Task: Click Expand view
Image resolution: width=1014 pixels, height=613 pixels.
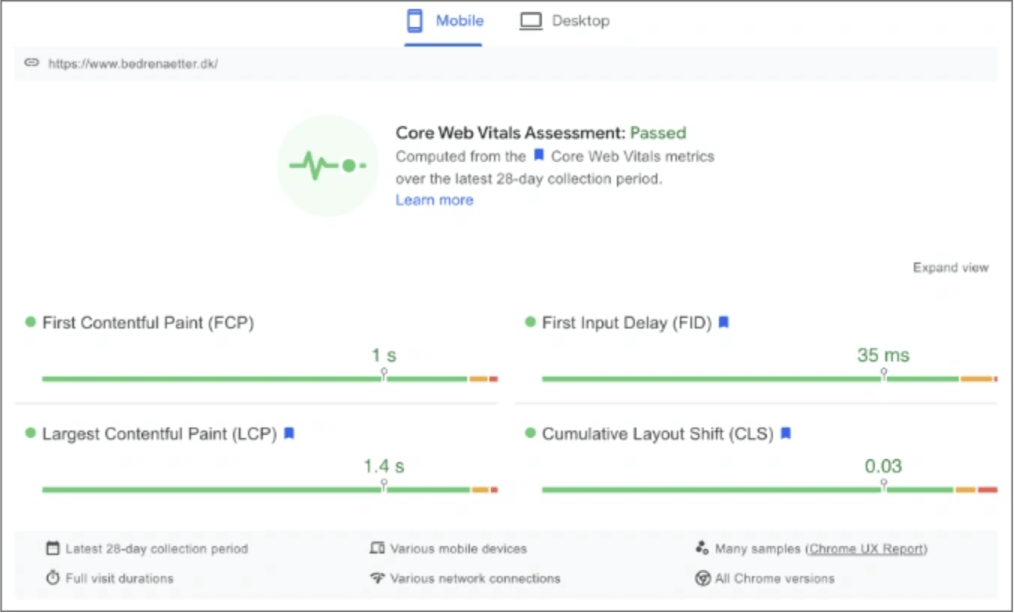Action: tap(950, 268)
